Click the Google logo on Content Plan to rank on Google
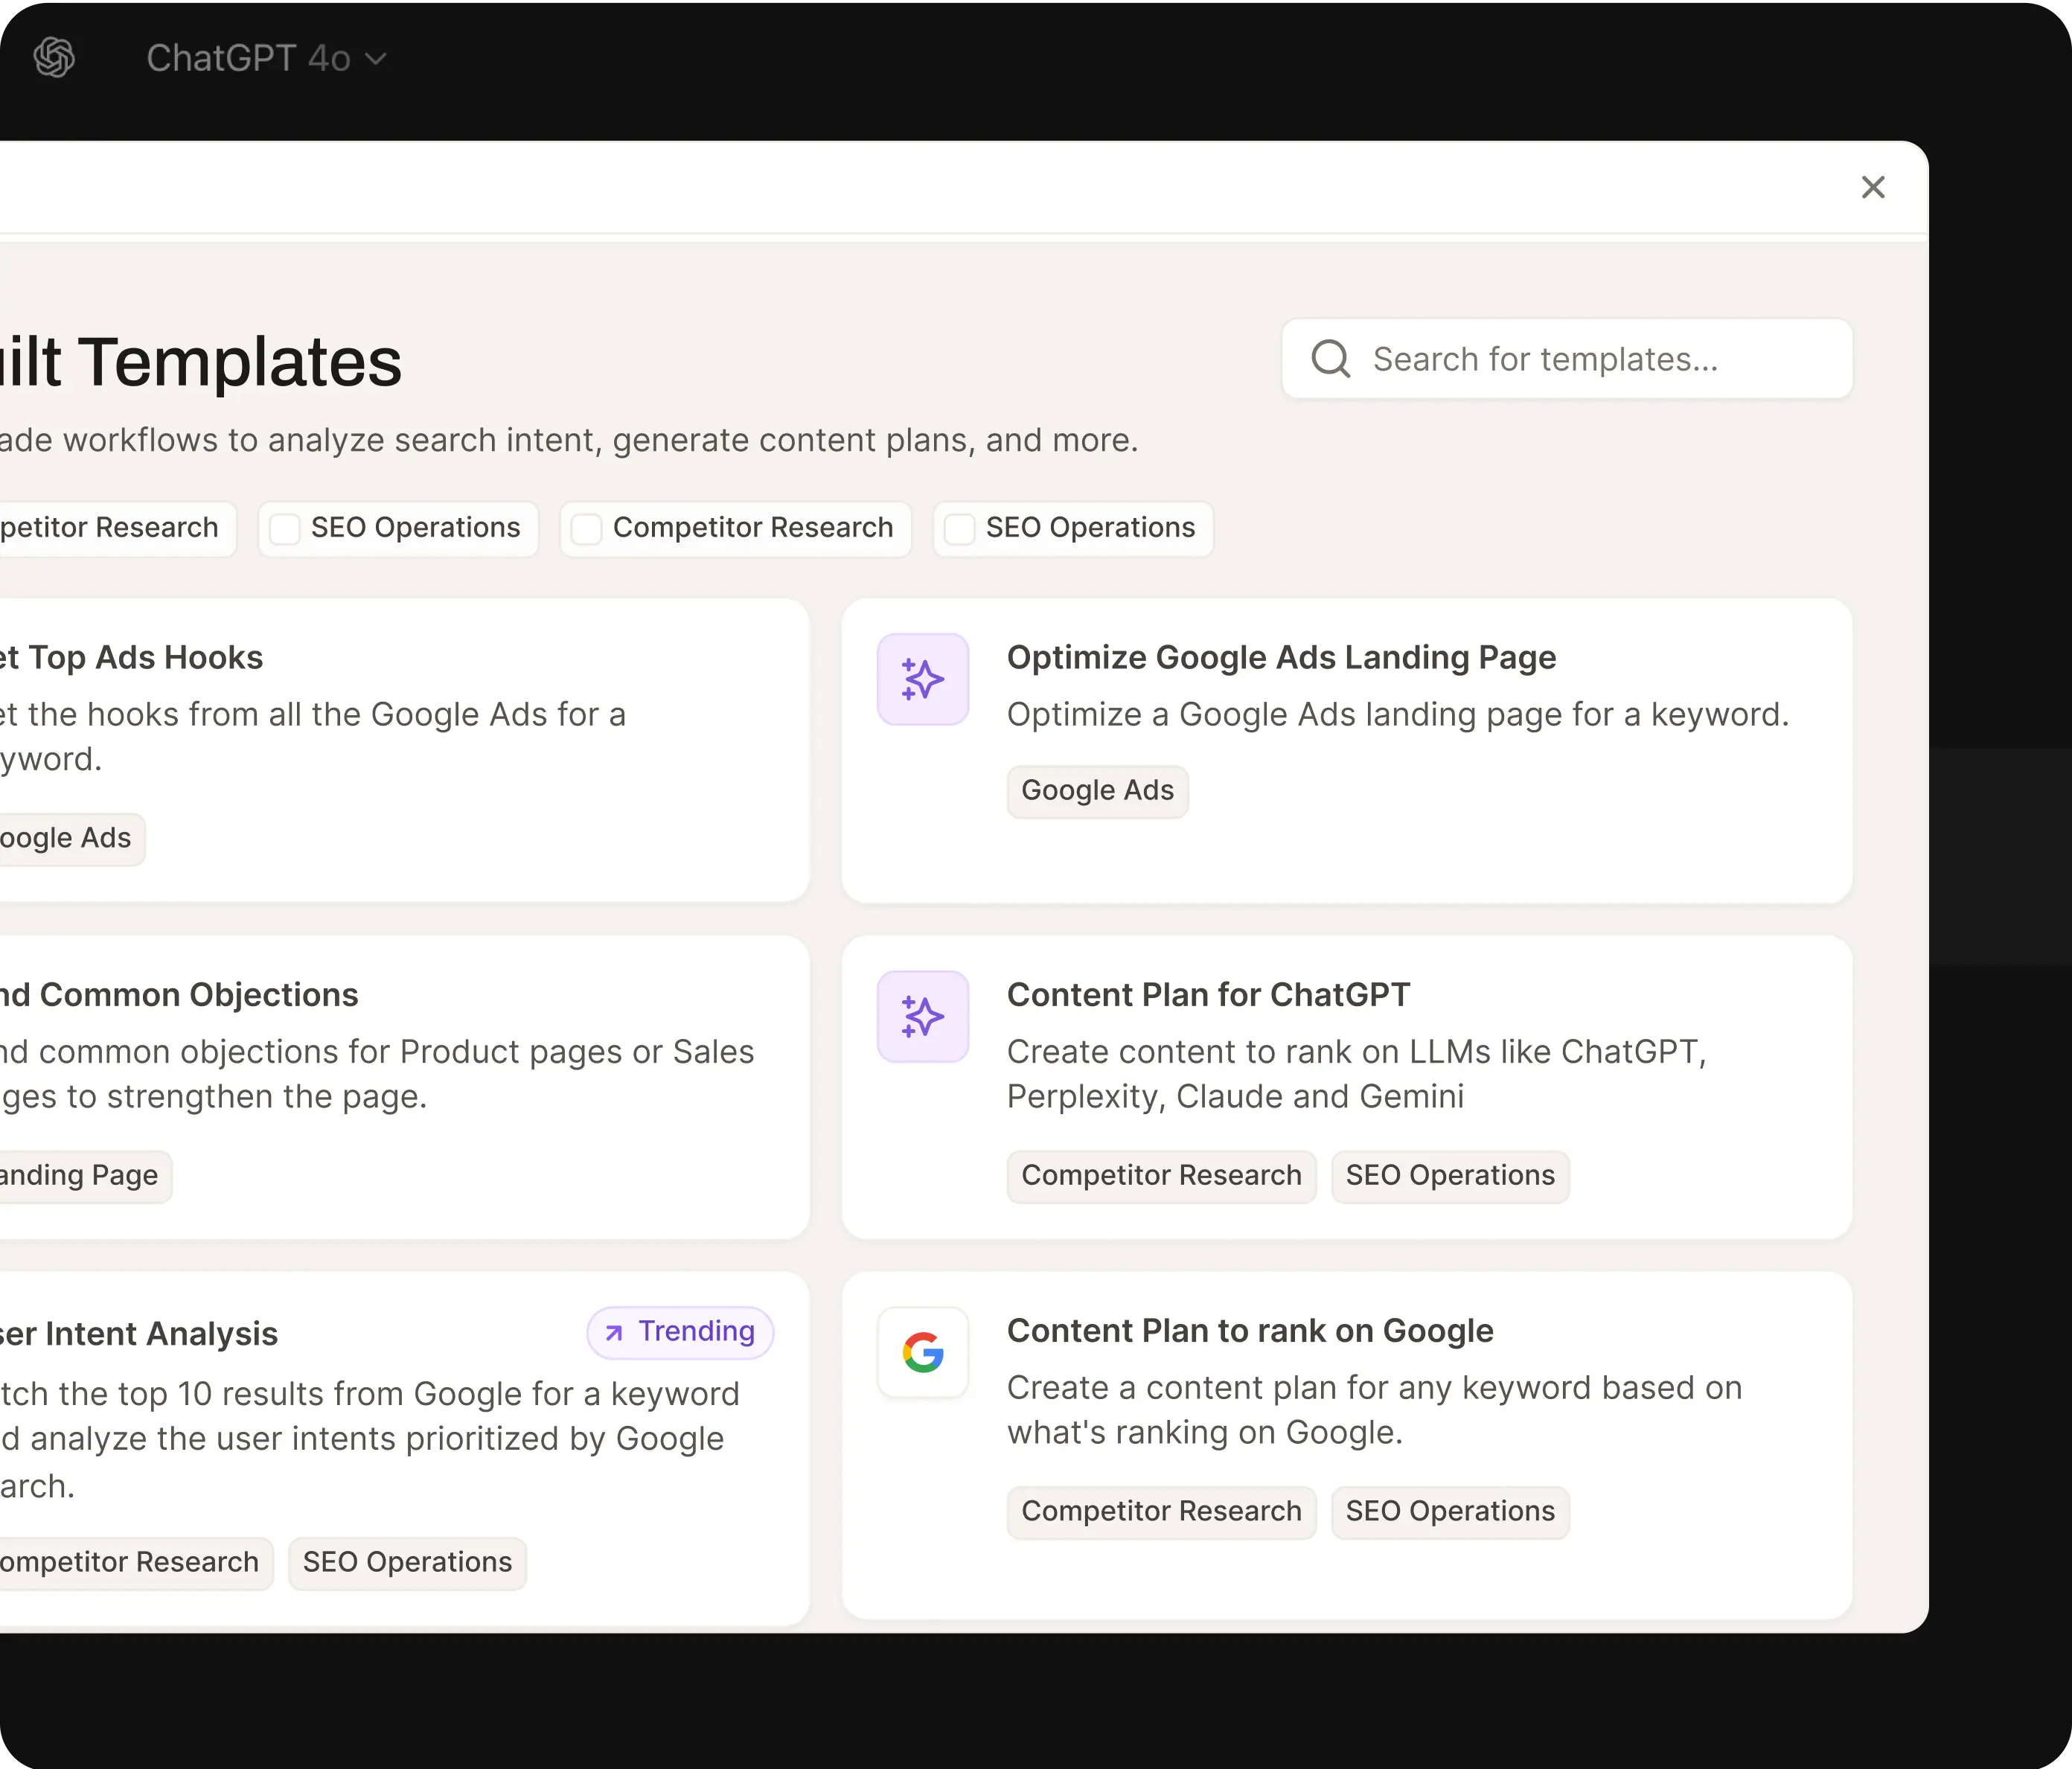This screenshot has width=2072, height=1769. pos(922,1354)
